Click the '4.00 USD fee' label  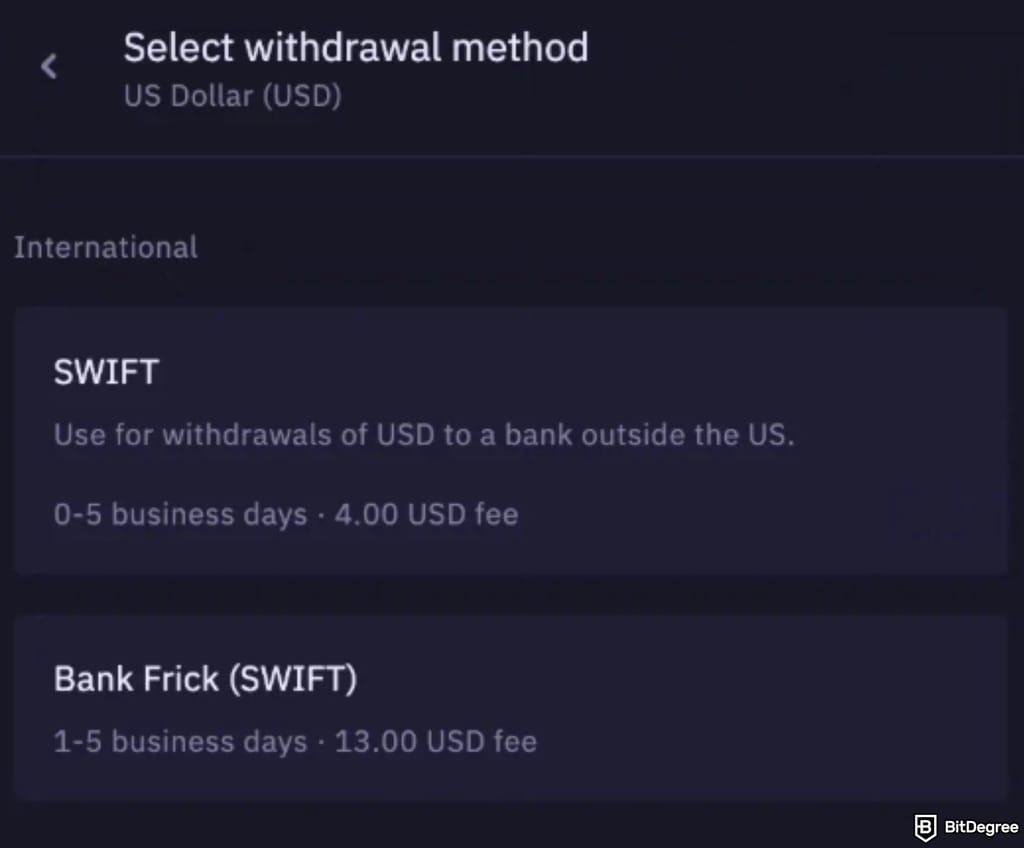[x=426, y=515]
